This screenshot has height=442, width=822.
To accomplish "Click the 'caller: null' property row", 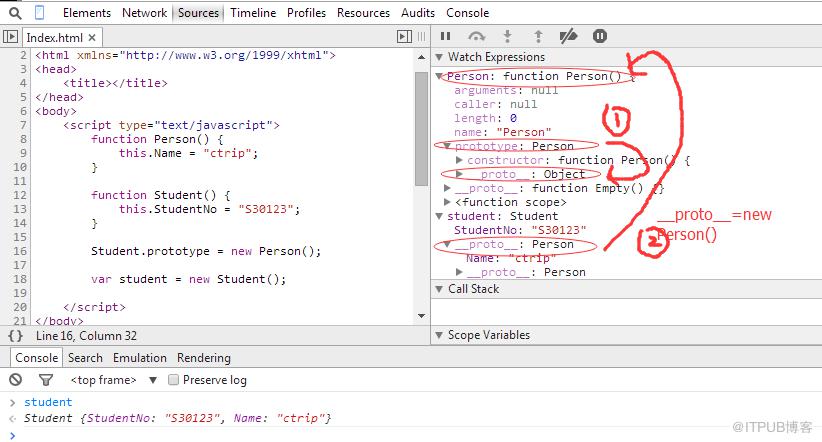I will tap(495, 104).
